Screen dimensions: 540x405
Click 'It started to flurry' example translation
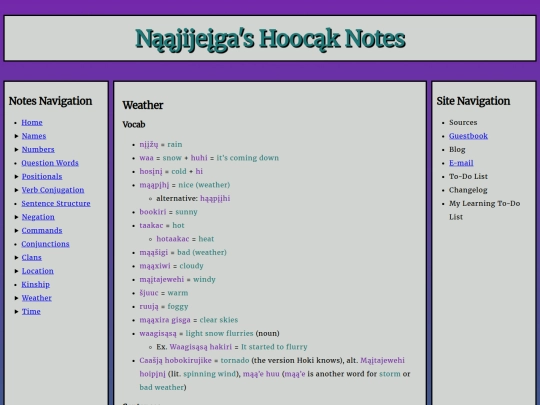coord(274,347)
